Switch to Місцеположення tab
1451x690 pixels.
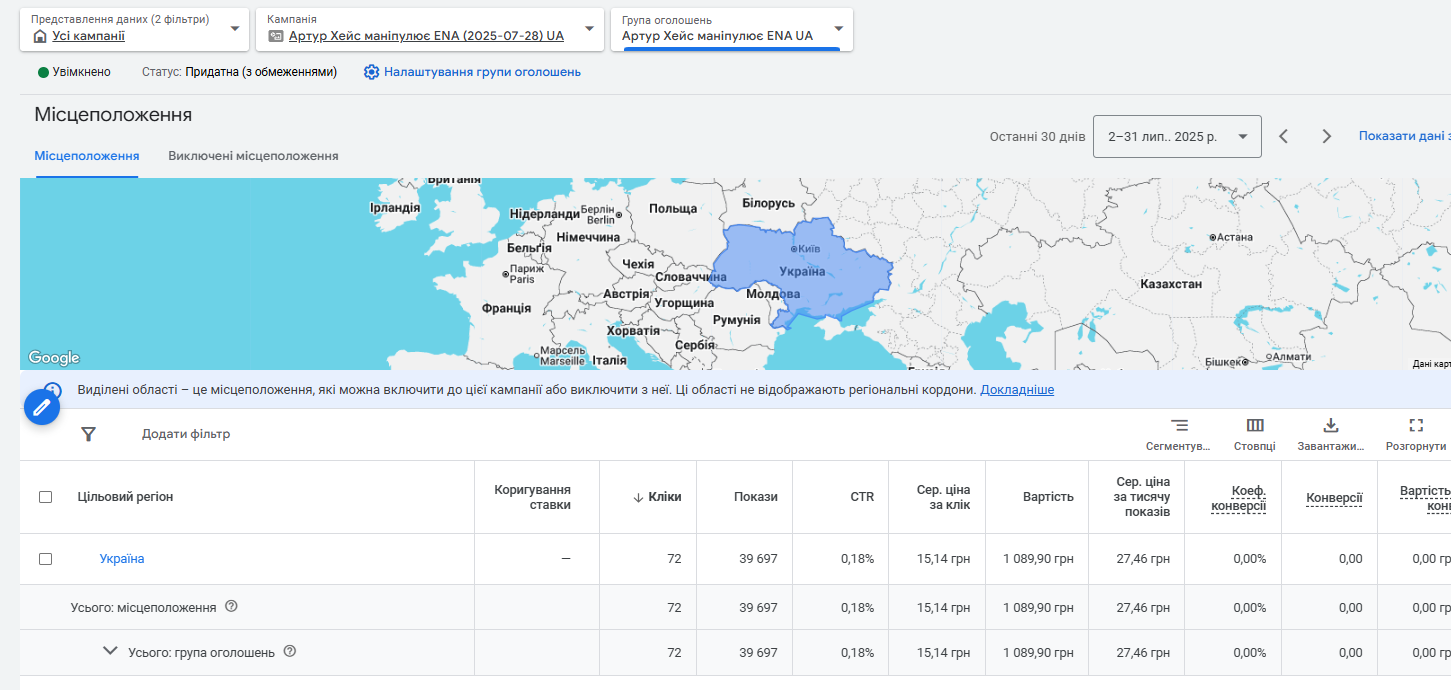tap(87, 156)
